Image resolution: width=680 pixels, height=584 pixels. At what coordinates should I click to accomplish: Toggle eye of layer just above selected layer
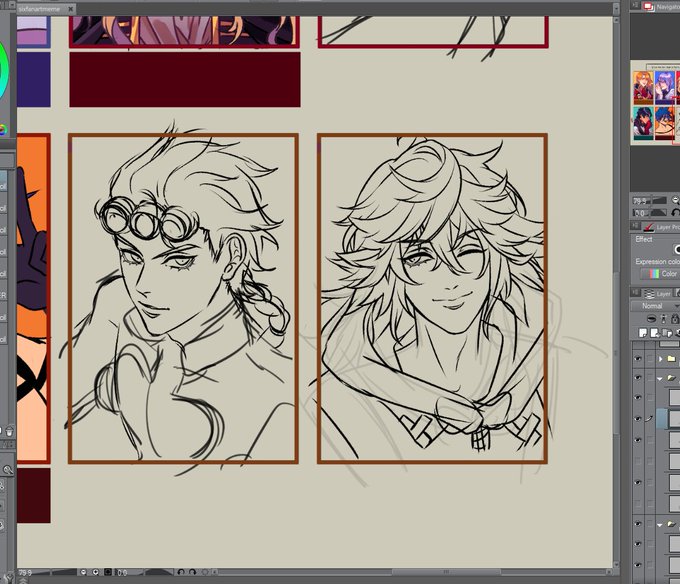[638, 397]
